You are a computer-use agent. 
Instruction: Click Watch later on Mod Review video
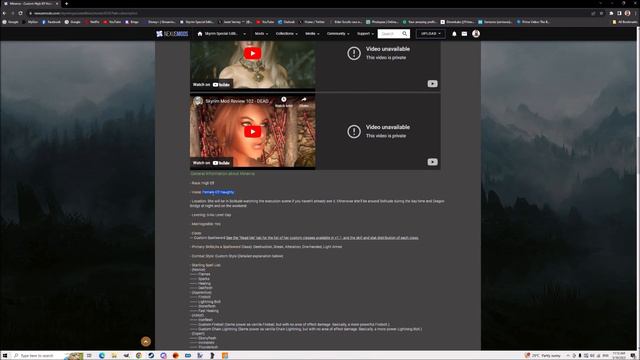tap(284, 102)
